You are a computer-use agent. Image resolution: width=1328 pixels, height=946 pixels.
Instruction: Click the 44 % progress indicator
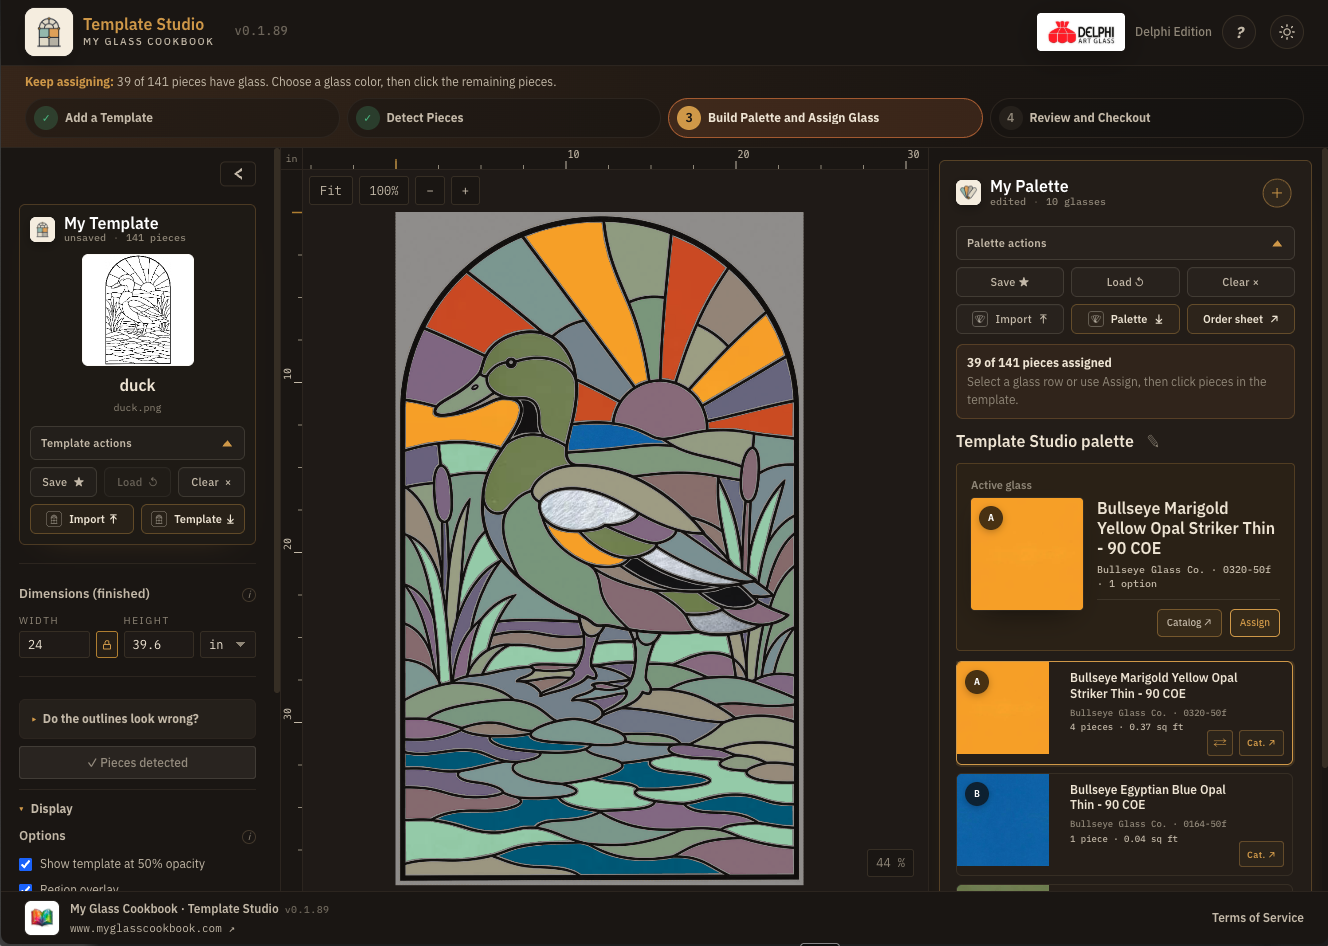click(x=890, y=863)
